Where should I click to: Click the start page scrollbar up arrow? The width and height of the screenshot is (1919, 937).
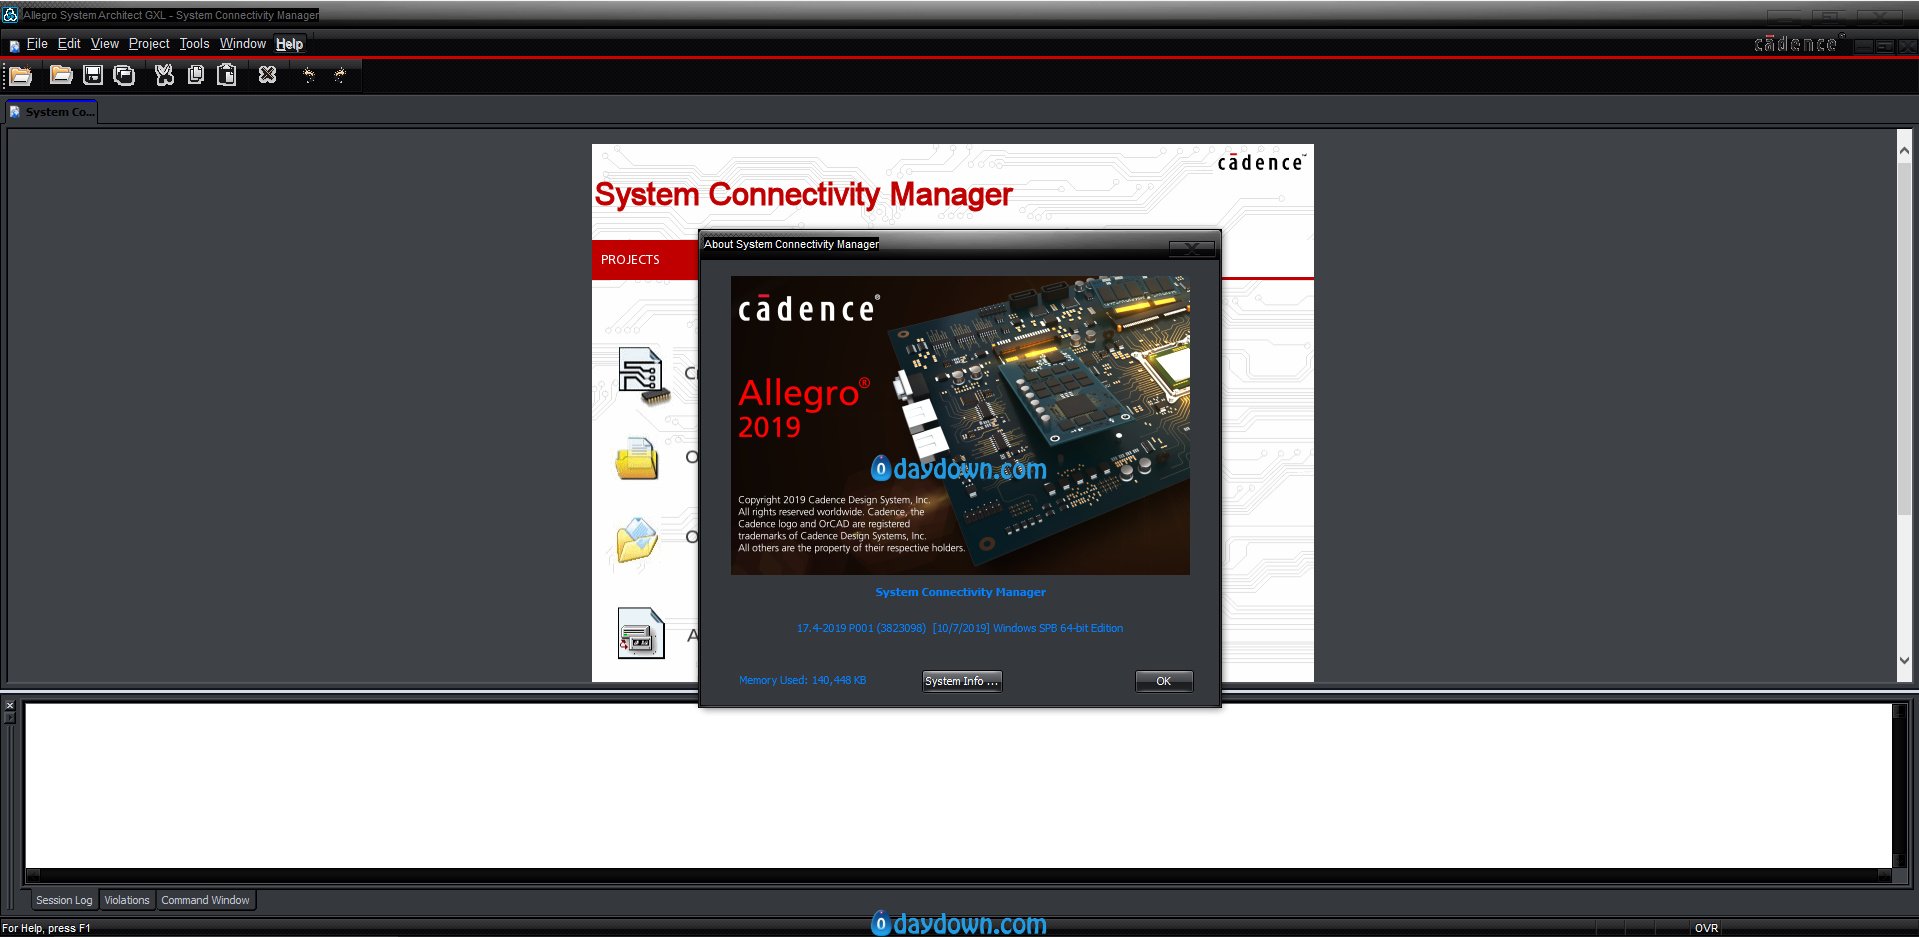click(1904, 151)
